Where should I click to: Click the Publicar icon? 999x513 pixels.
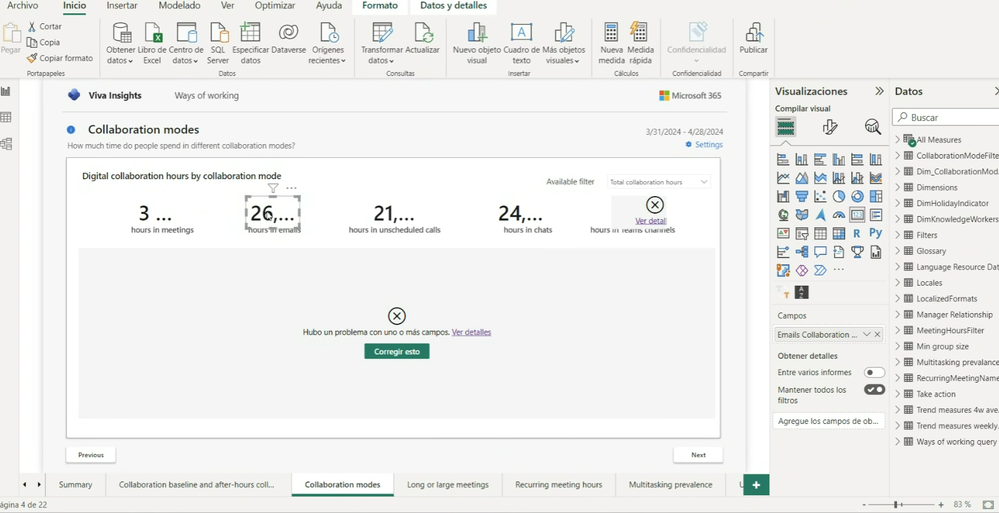point(754,32)
